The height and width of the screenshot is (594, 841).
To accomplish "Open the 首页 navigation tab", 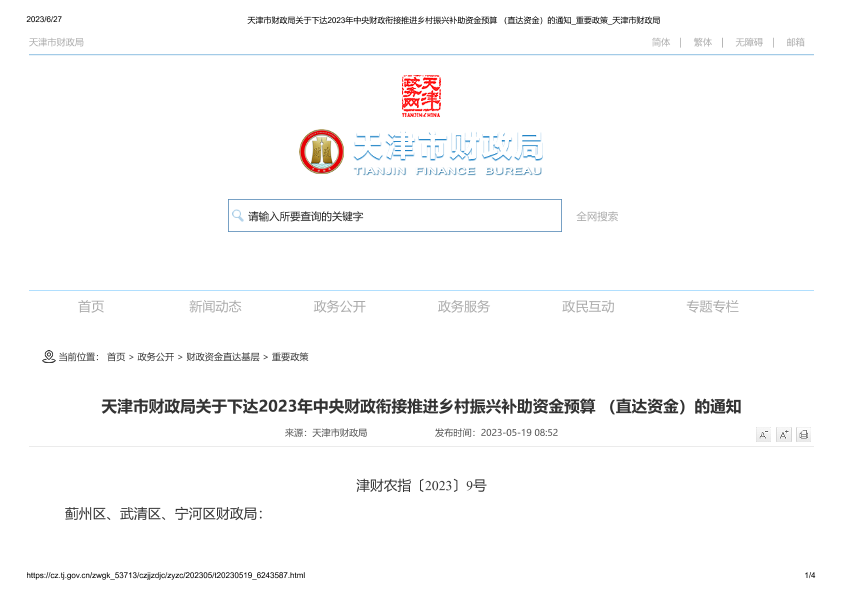I will coord(91,306).
